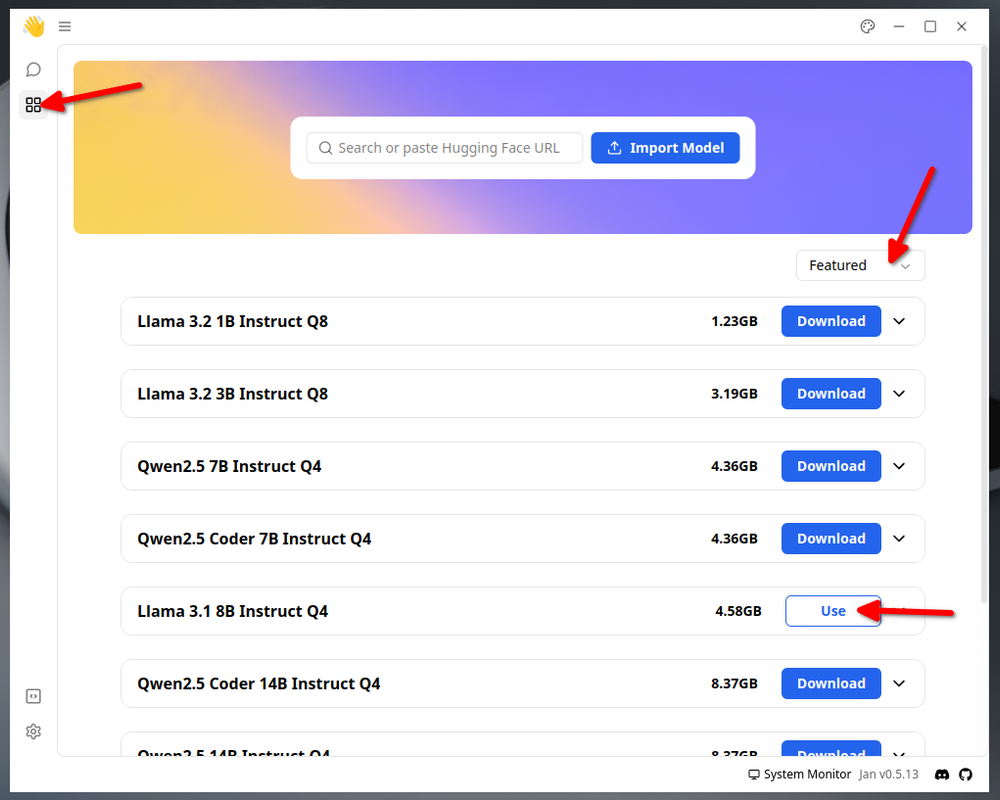
Task: Download Qwen2.5 Coder 7B Instruct Q4
Action: point(831,538)
